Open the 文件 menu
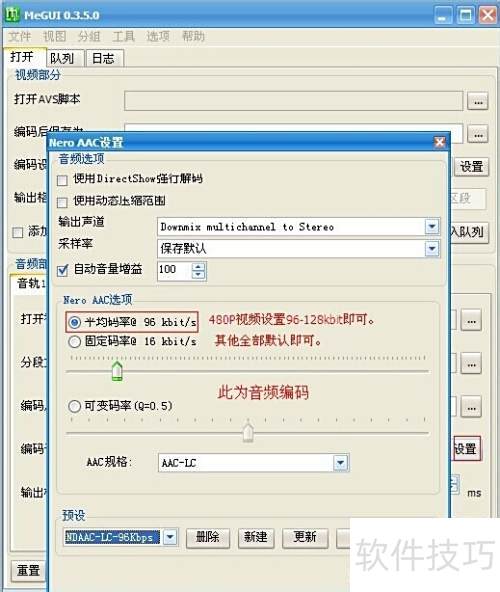Image resolution: width=500 pixels, height=592 pixels. [19, 36]
